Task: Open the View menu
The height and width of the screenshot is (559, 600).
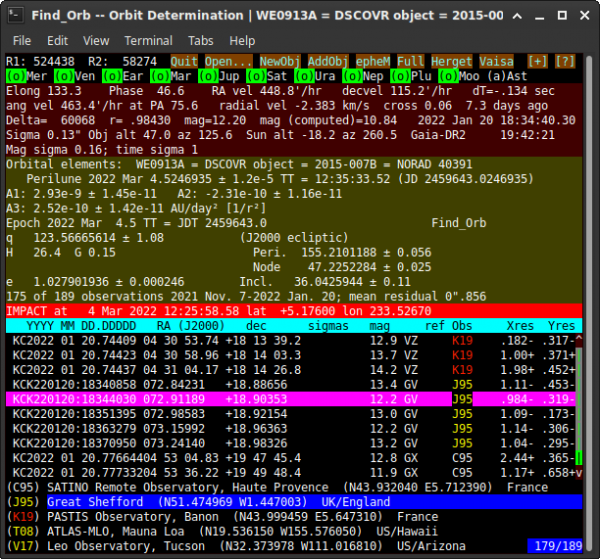Action: [96, 41]
